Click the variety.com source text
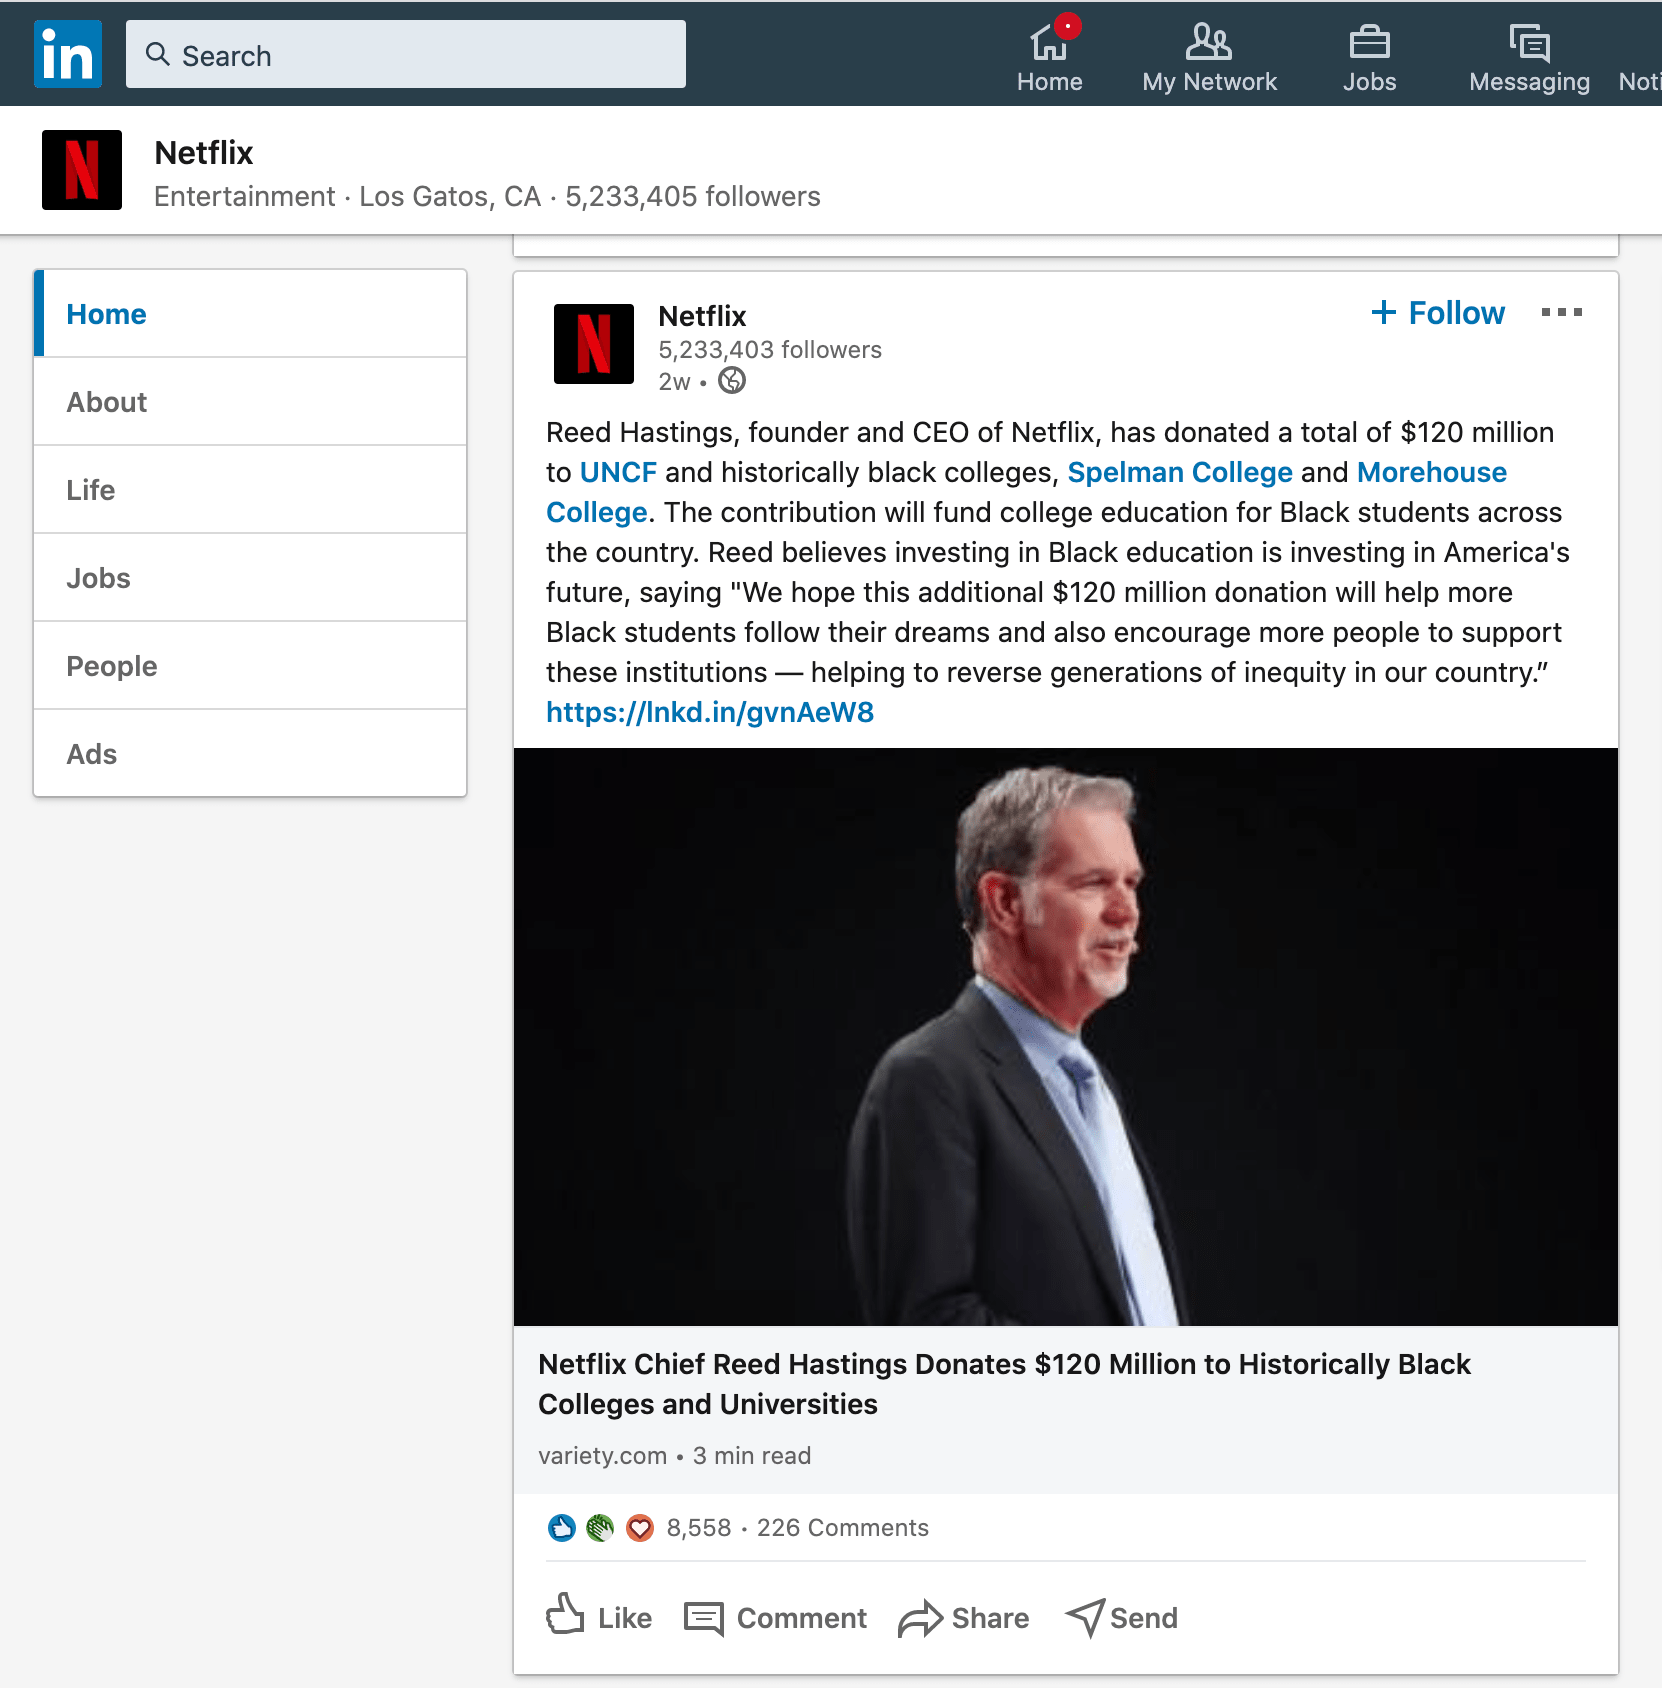Viewport: 1662px width, 1688px height. (x=602, y=1456)
